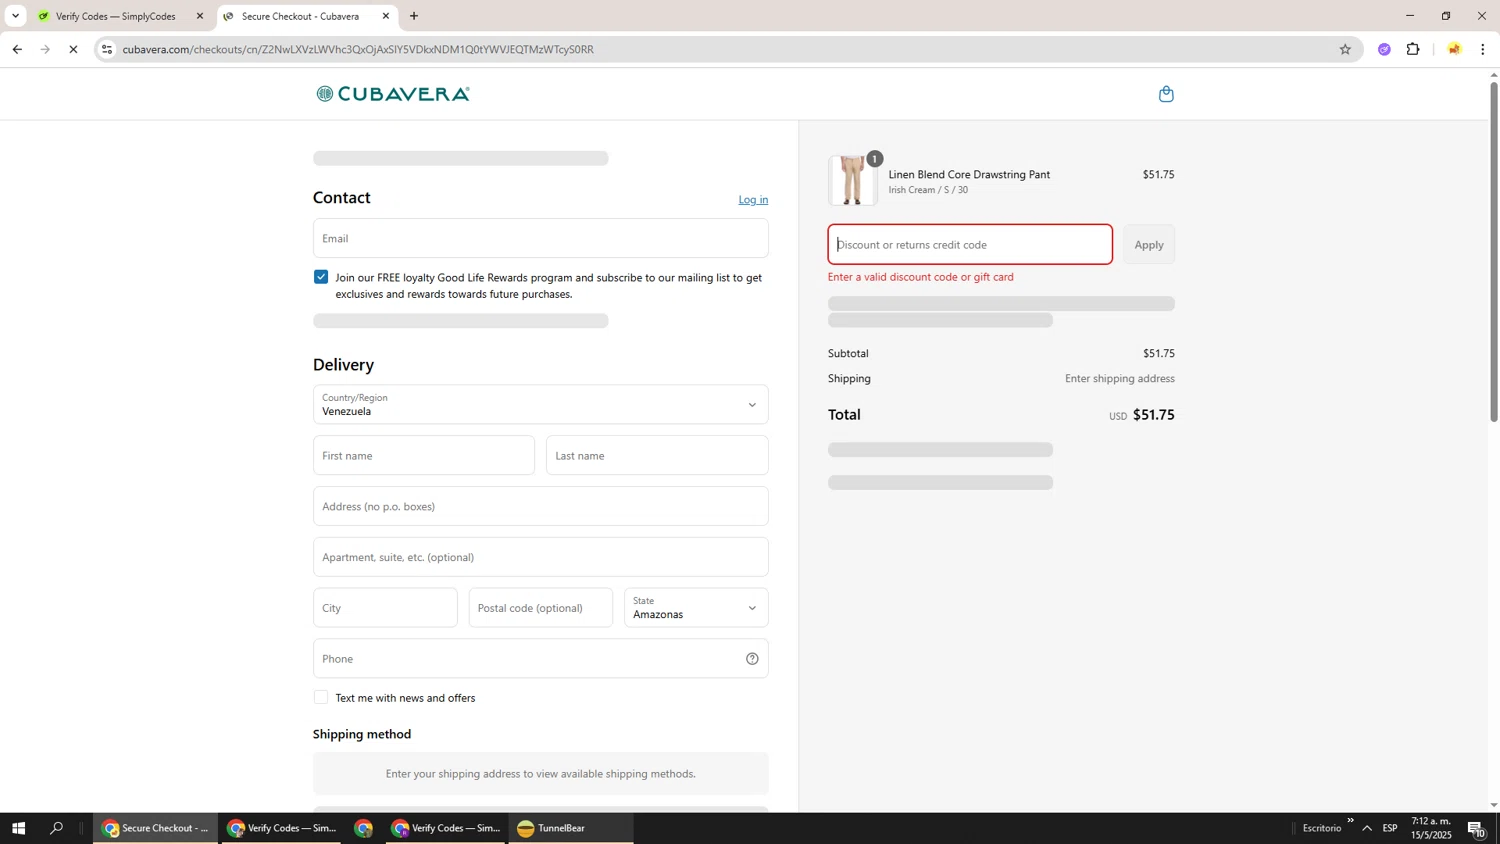Click the ESP language indicator
Screen dimensions: 1500x844
(1390, 828)
